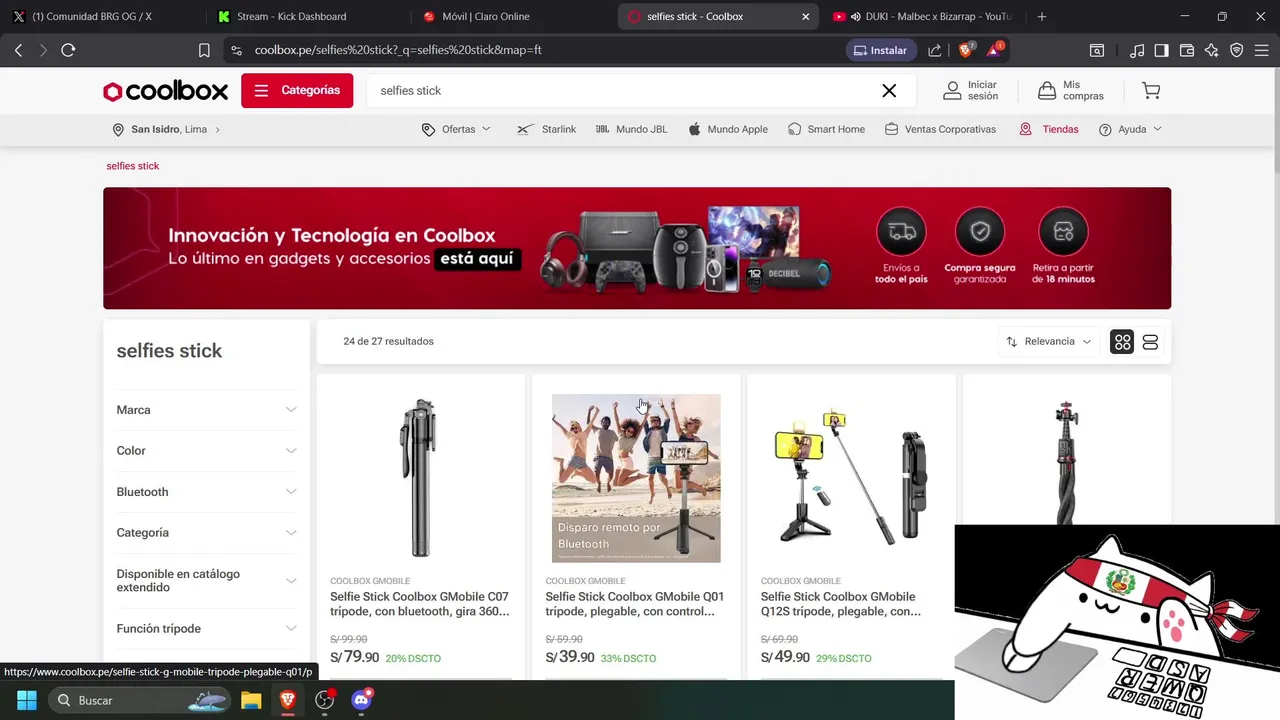The height and width of the screenshot is (720, 1280).
Task: Toggle the browser sidebar panel icon
Action: pos(1161,50)
